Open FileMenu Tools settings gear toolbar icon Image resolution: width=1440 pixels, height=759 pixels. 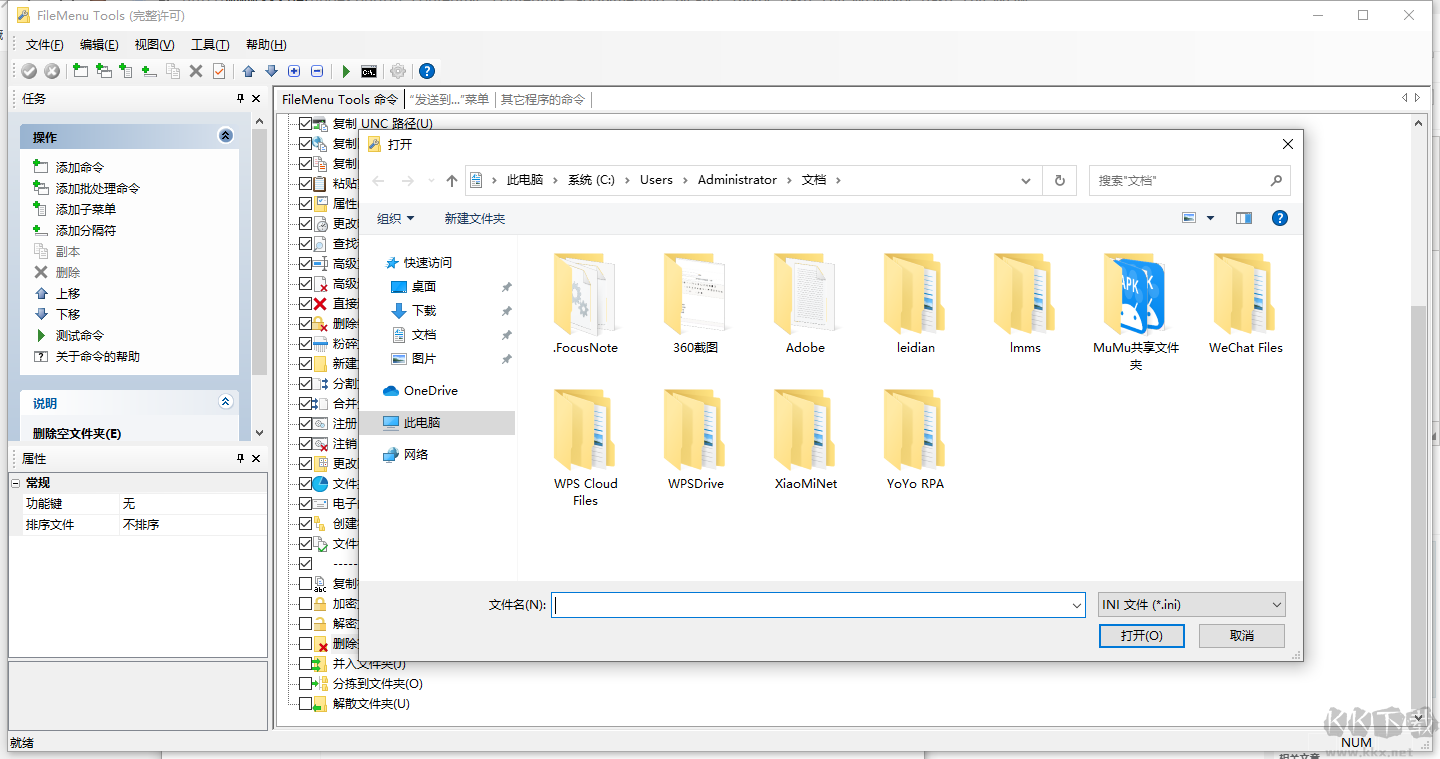coord(397,71)
